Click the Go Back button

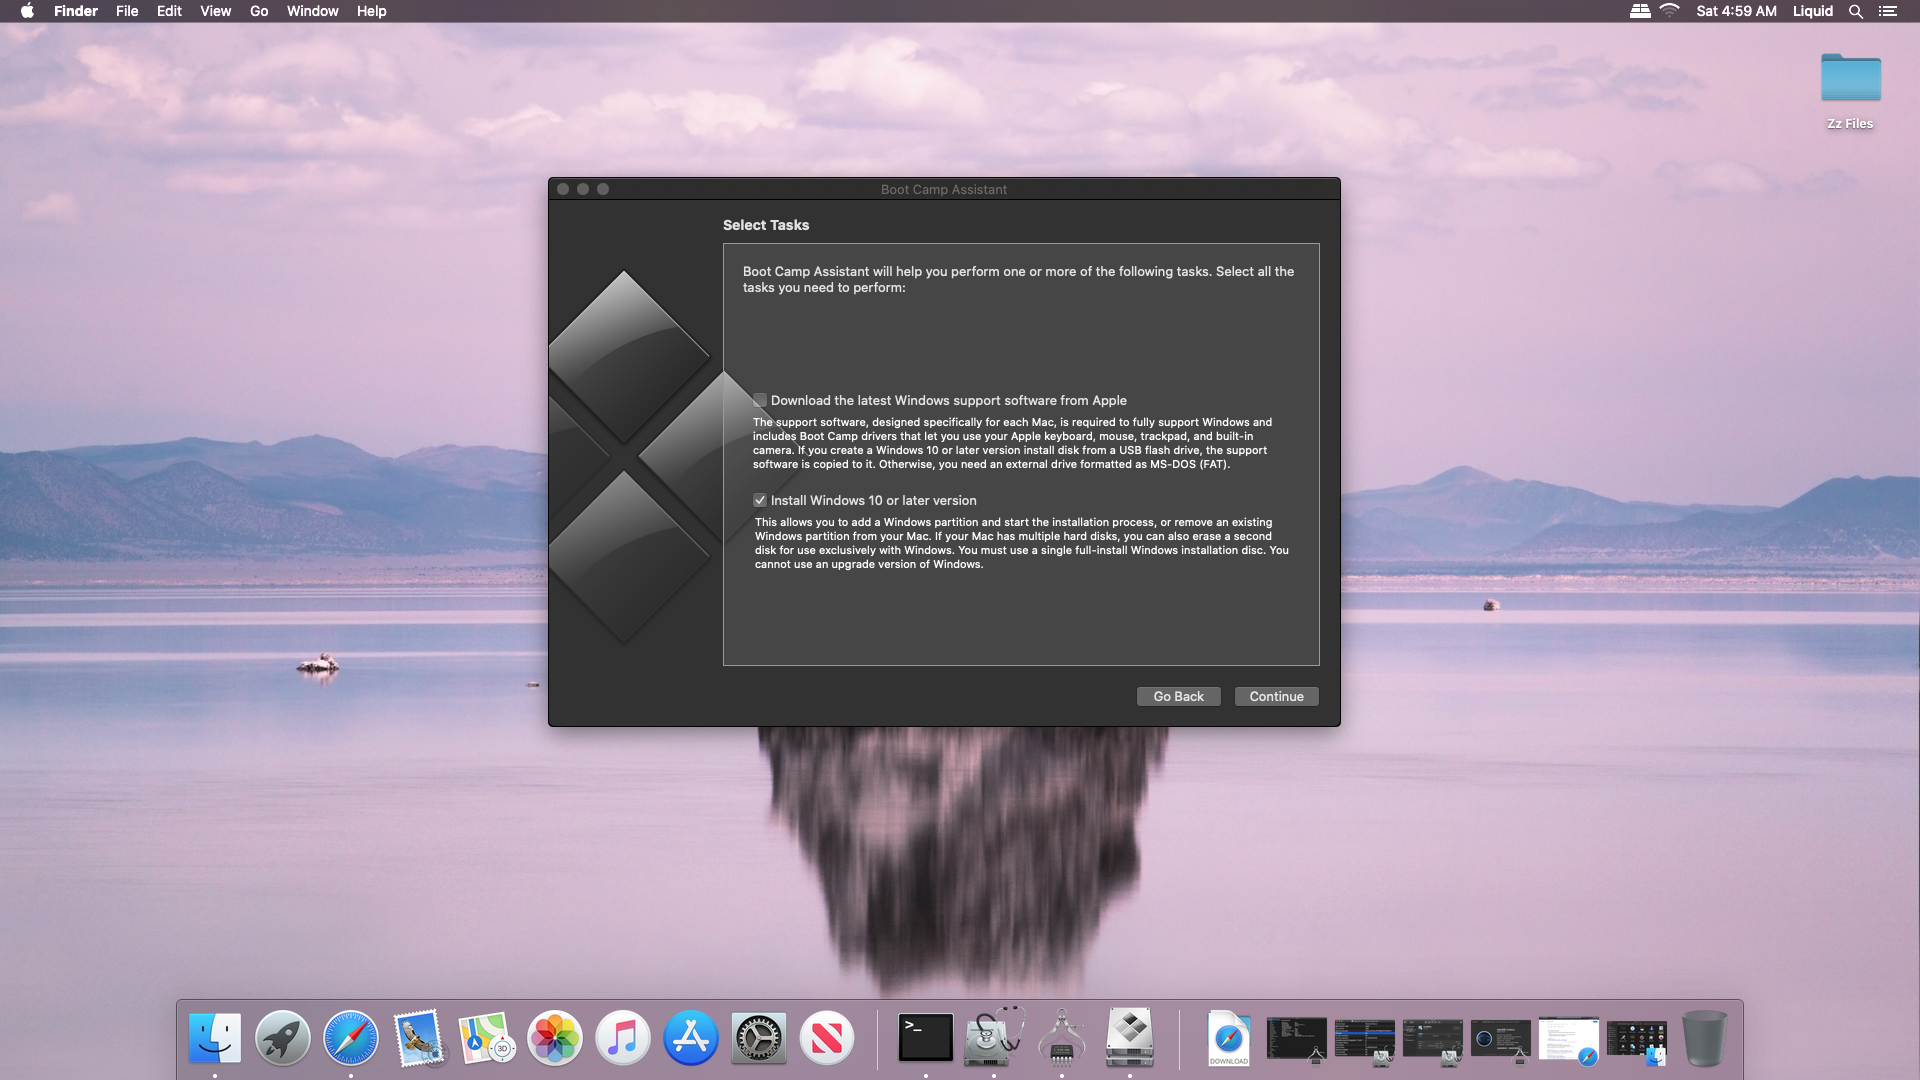(x=1178, y=696)
